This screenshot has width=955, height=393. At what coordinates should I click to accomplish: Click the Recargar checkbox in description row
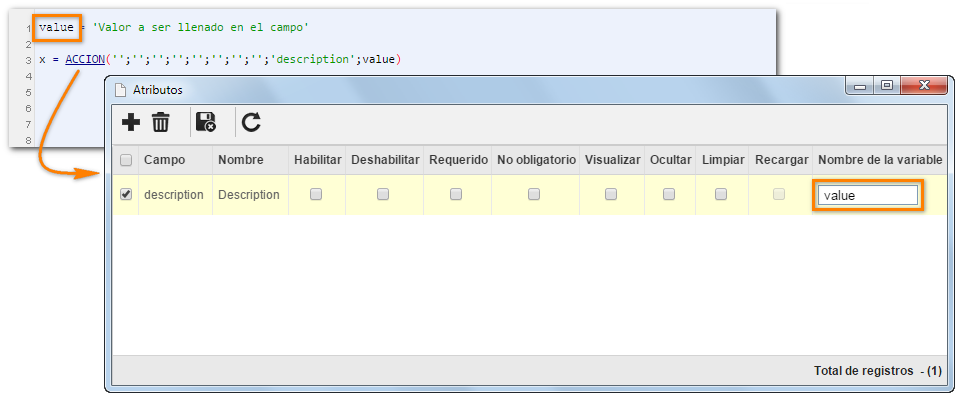click(x=779, y=194)
